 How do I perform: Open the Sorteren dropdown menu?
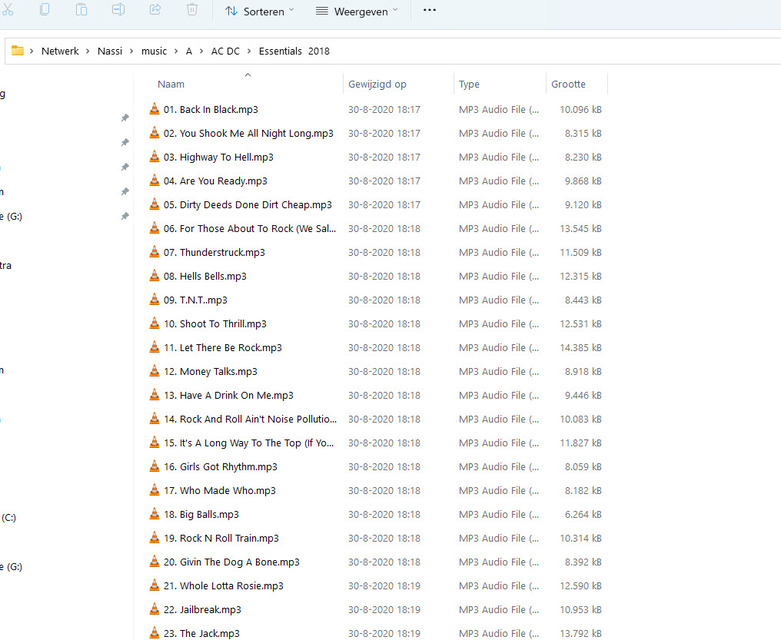pyautogui.click(x=259, y=11)
